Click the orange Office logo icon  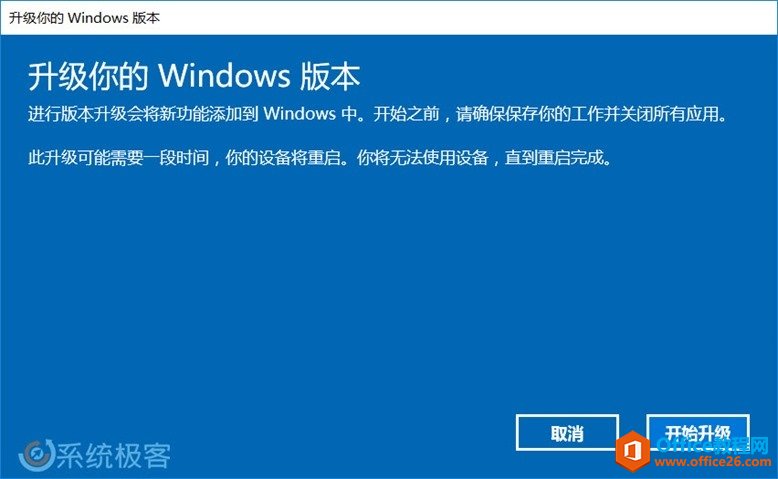[633, 451]
